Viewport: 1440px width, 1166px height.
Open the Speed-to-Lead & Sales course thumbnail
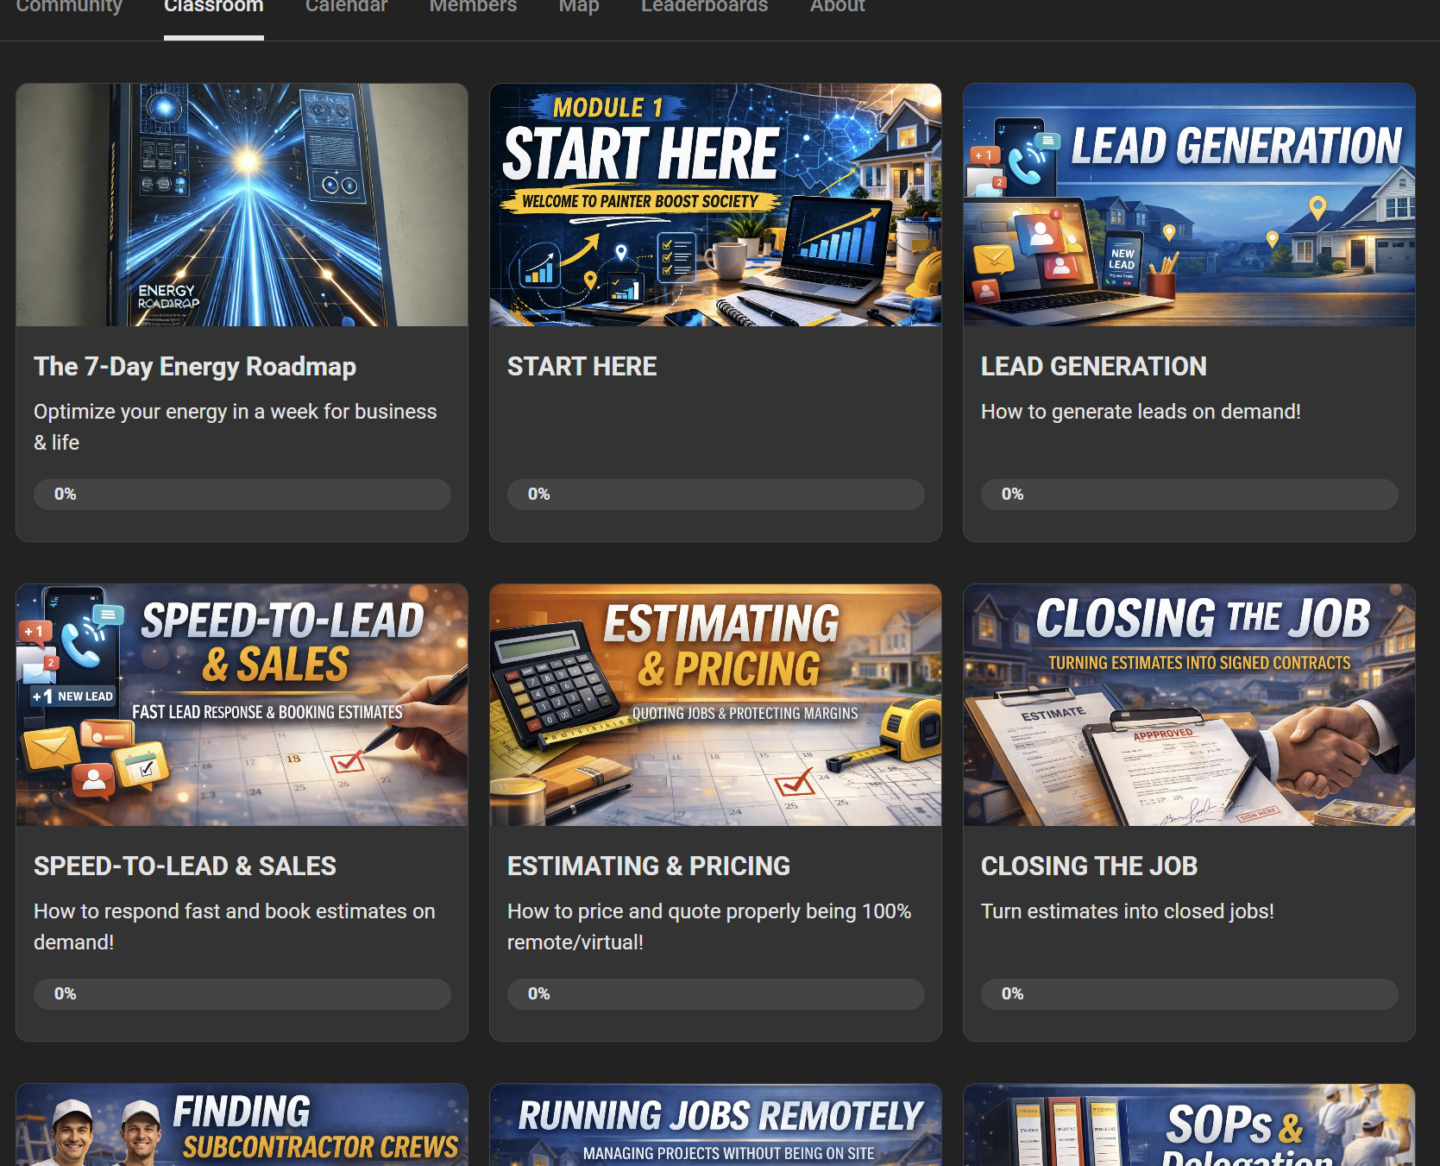click(x=242, y=705)
